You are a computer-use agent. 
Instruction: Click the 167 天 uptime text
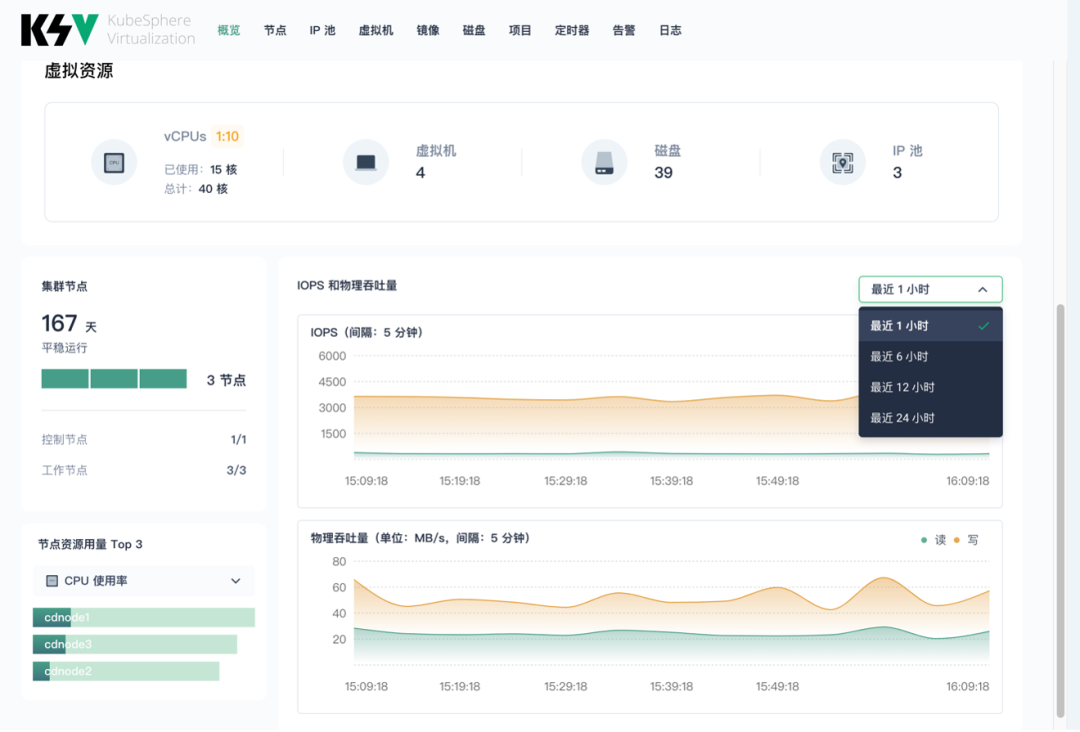tap(69, 324)
